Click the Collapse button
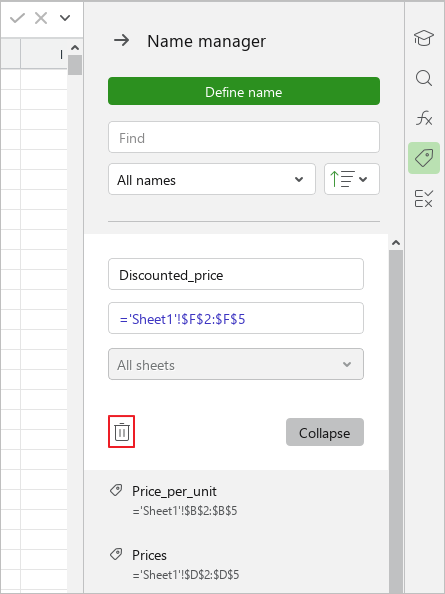 325,432
